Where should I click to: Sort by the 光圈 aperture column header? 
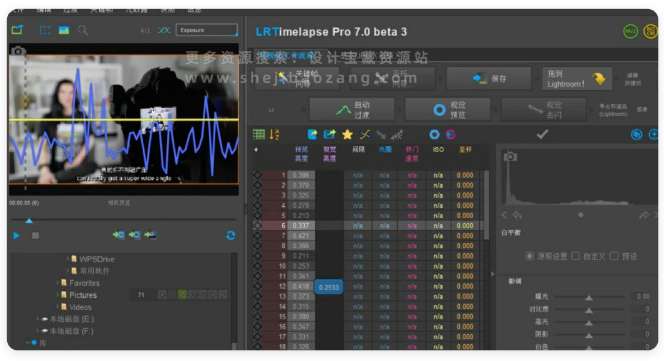385,150
